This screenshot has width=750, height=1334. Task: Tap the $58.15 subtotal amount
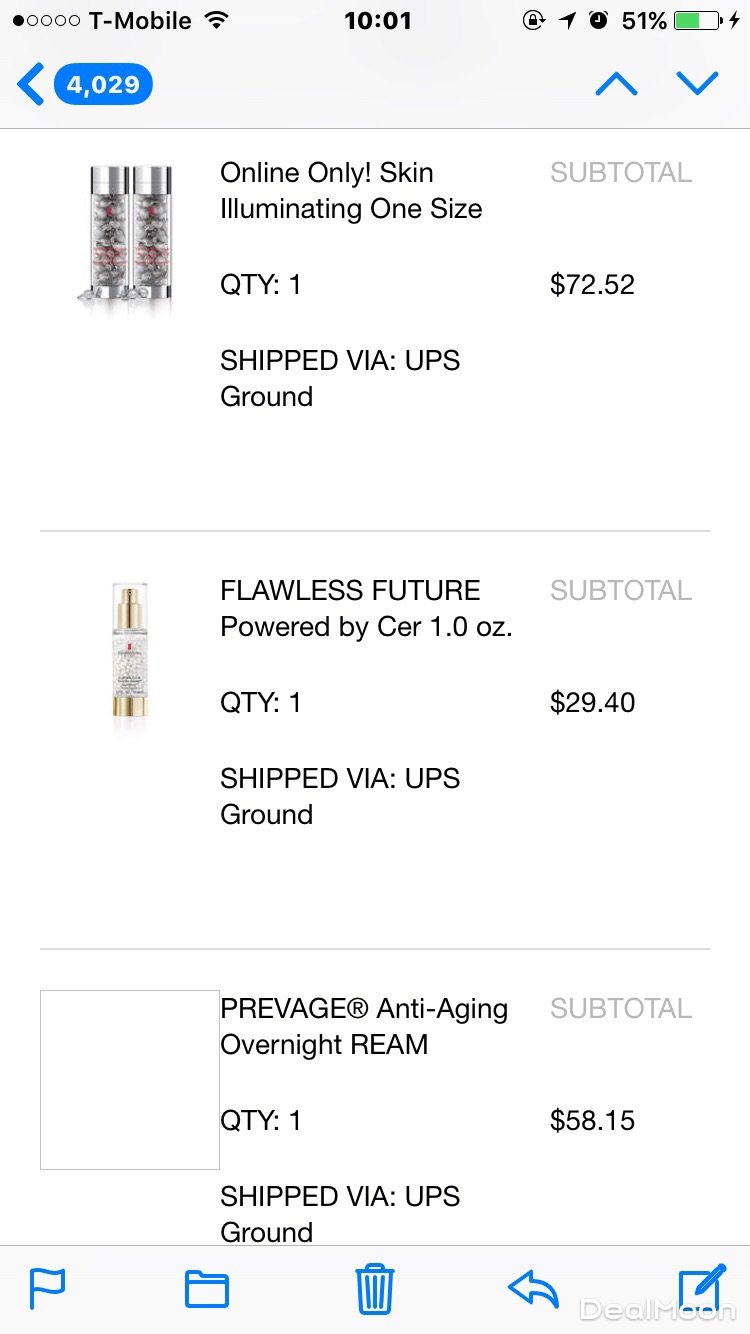592,1121
